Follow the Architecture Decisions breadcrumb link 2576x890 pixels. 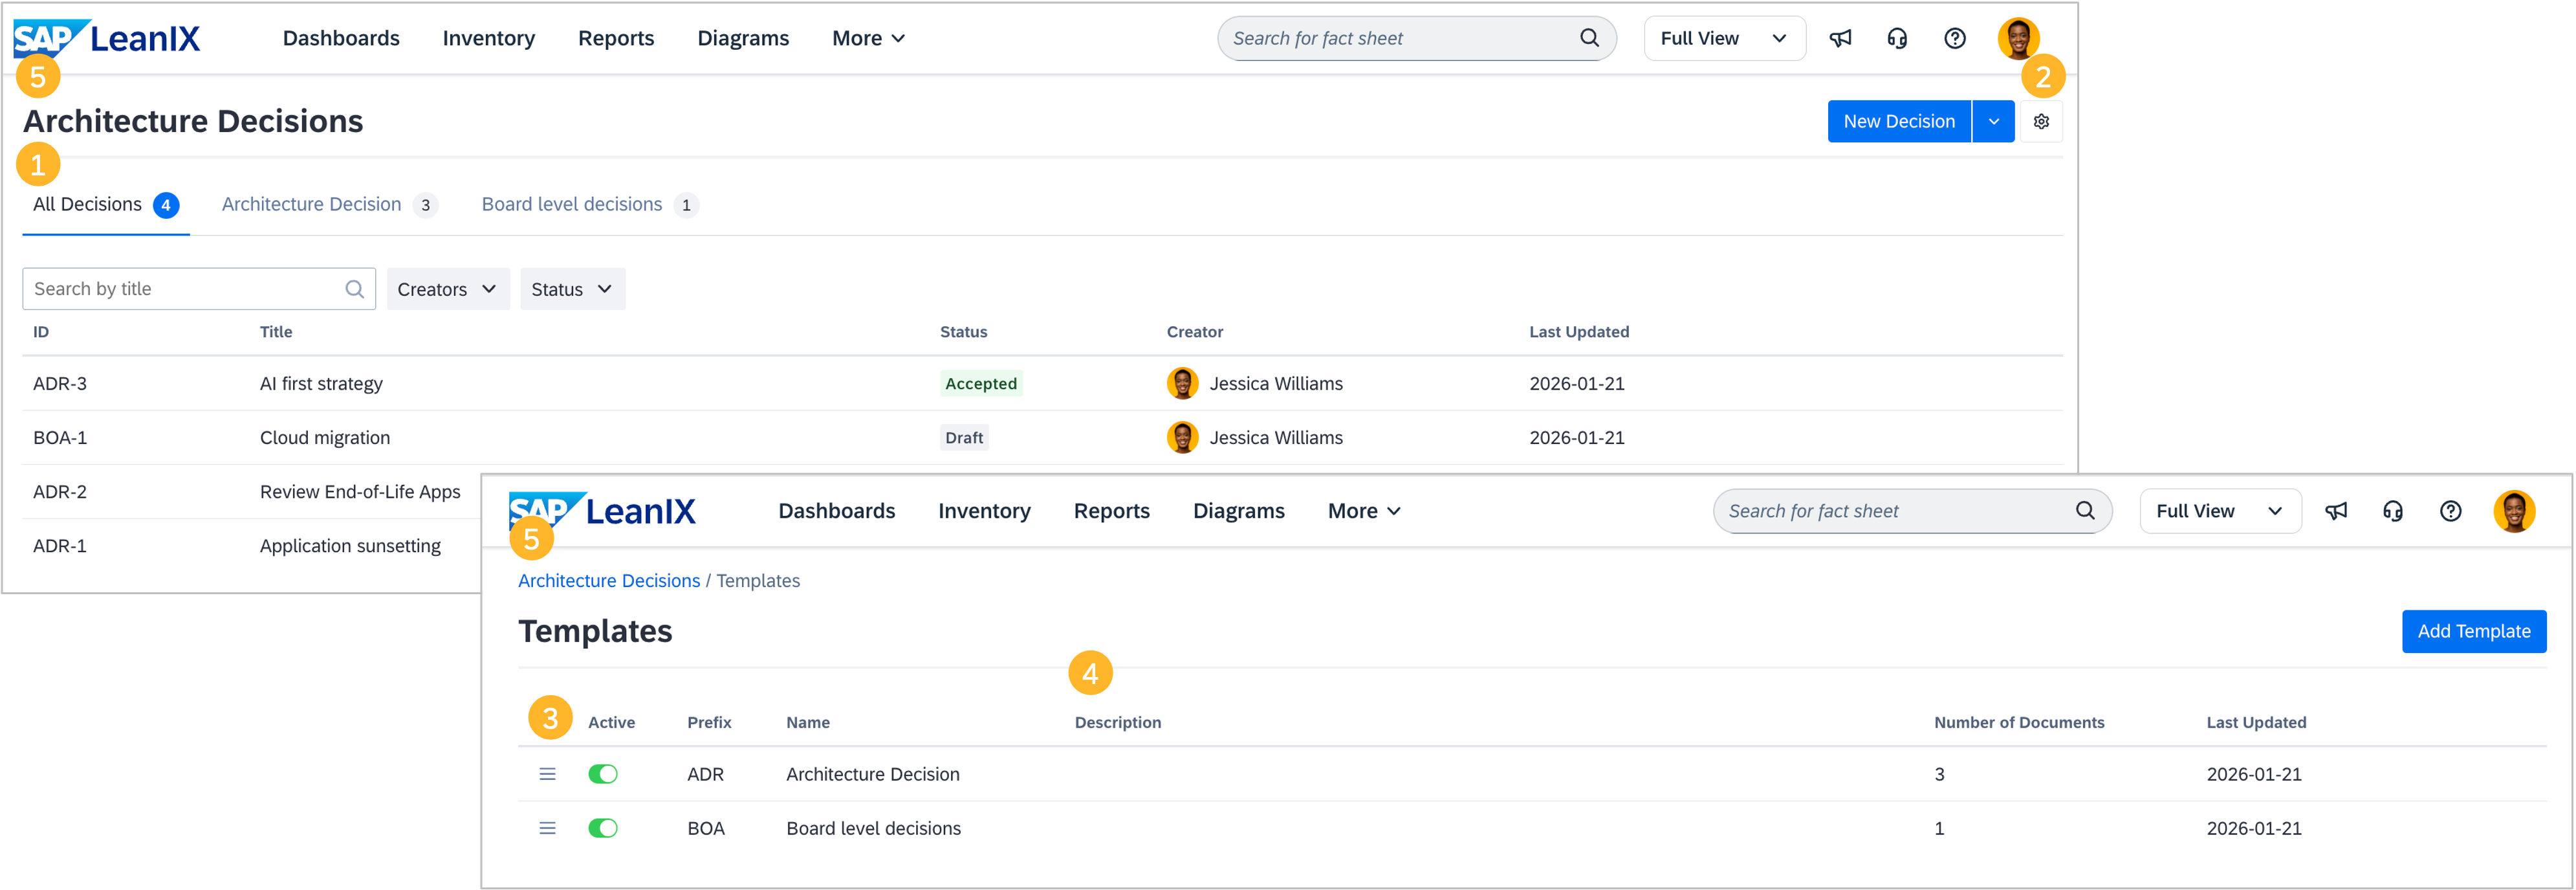point(608,581)
